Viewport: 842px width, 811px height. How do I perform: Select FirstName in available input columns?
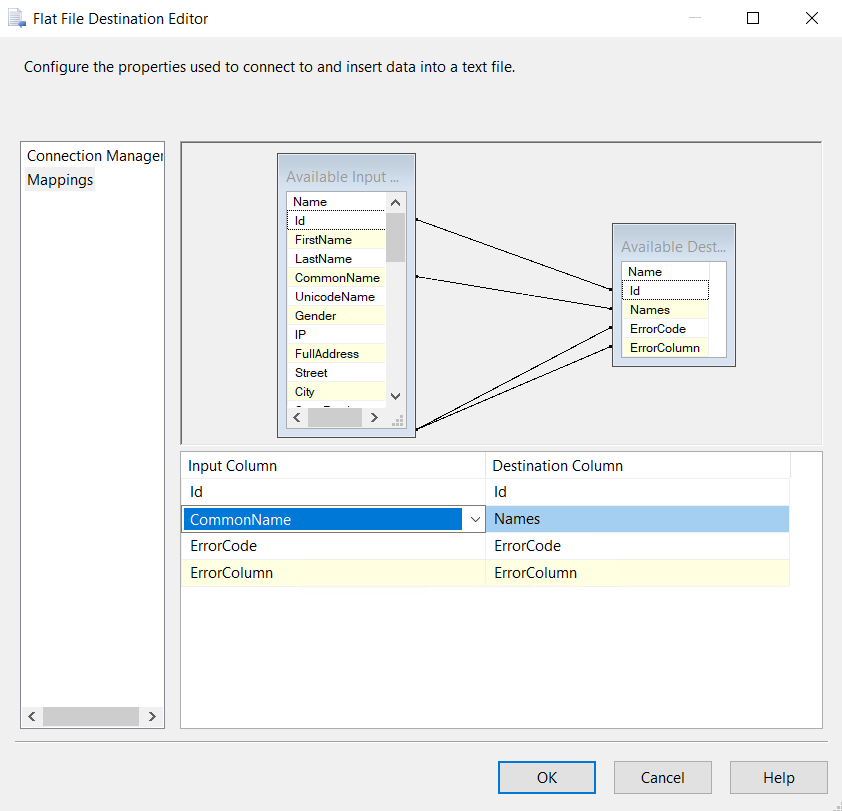click(323, 240)
